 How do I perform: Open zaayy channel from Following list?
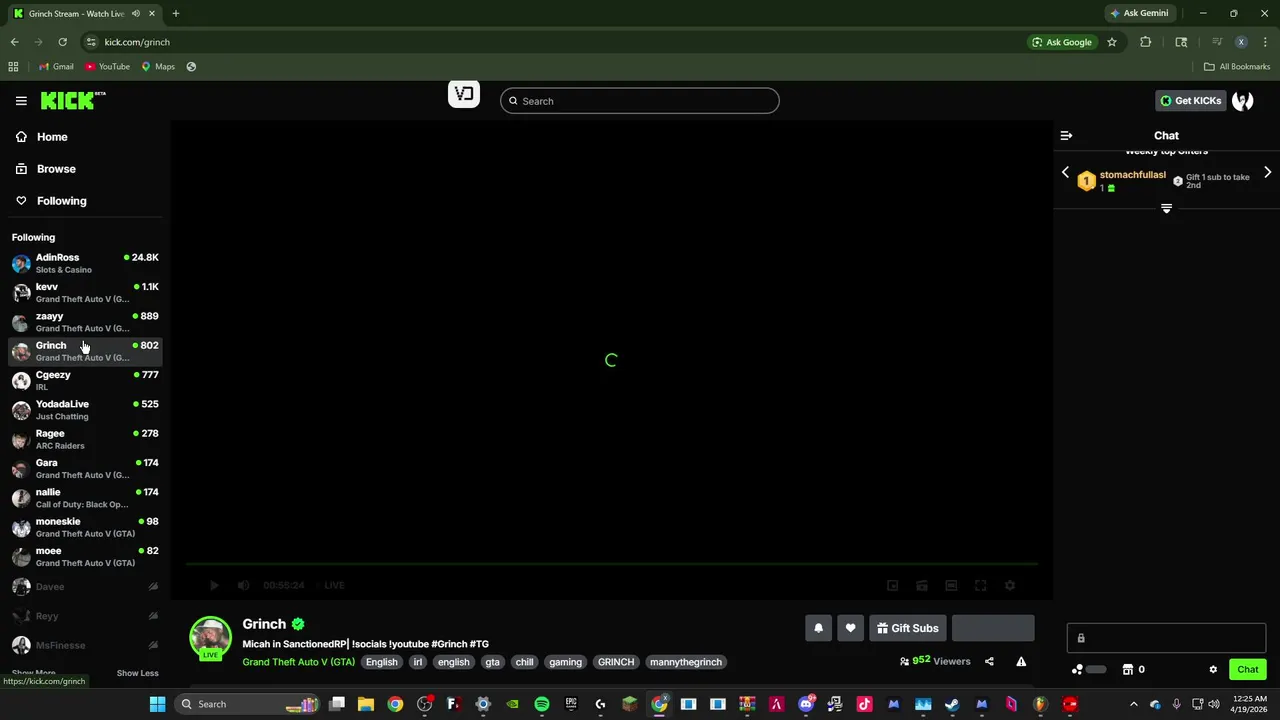[x=84, y=322]
